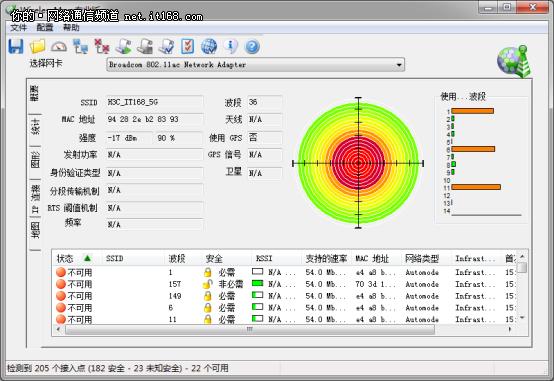Open the 帮助 menu
Viewport: 554px width, 381px height.
[x=71, y=28]
